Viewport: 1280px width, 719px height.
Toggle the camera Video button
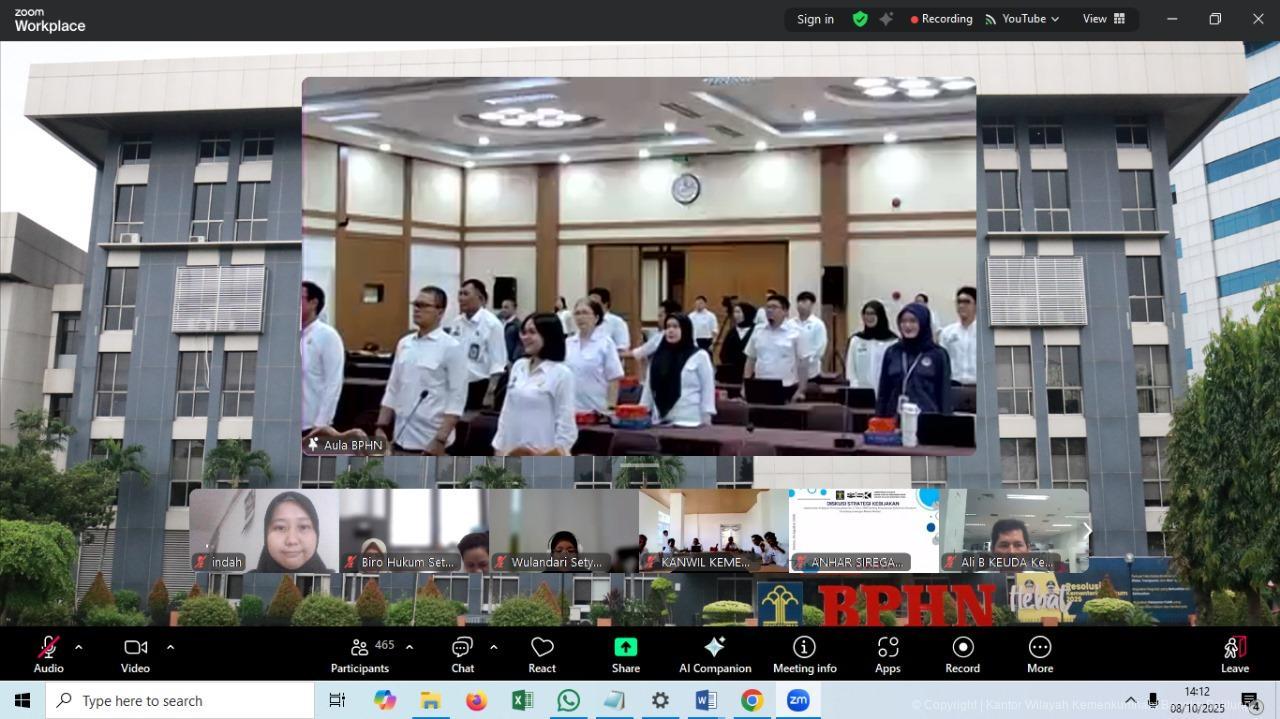tap(135, 655)
